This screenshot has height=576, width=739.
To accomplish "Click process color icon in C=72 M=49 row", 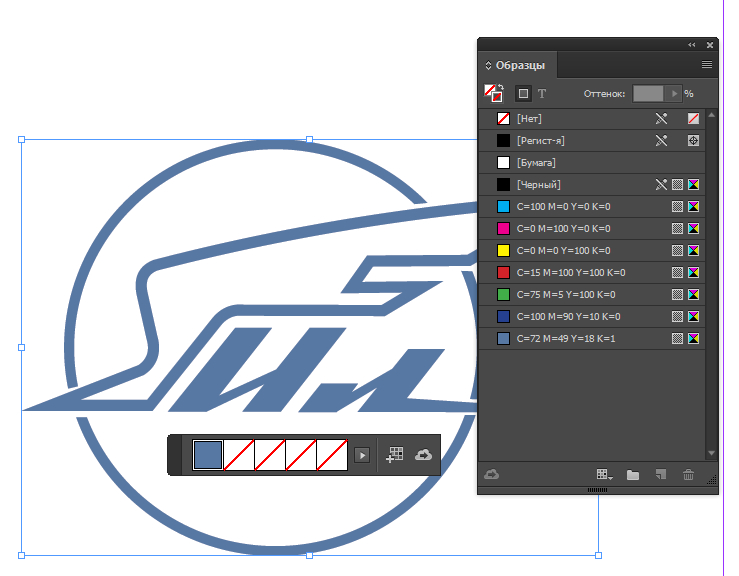I will 677,338.
